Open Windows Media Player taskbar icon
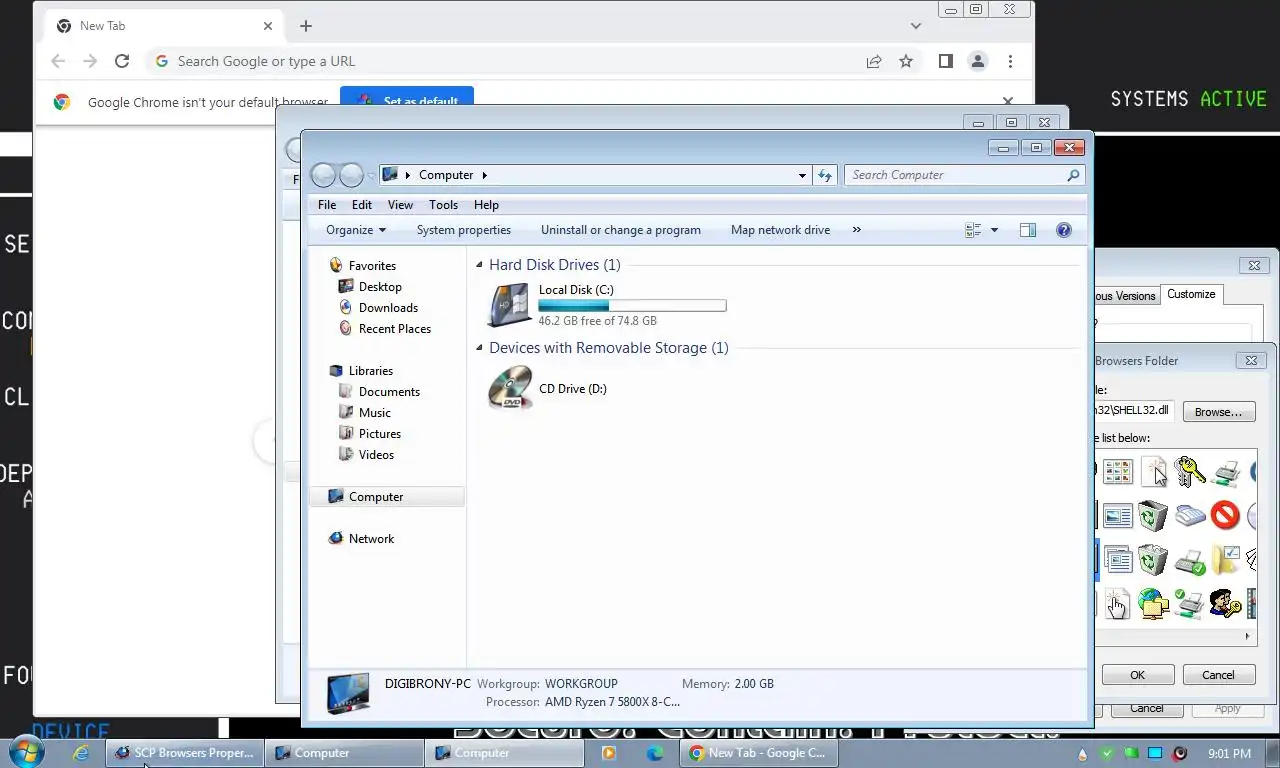 [608, 753]
